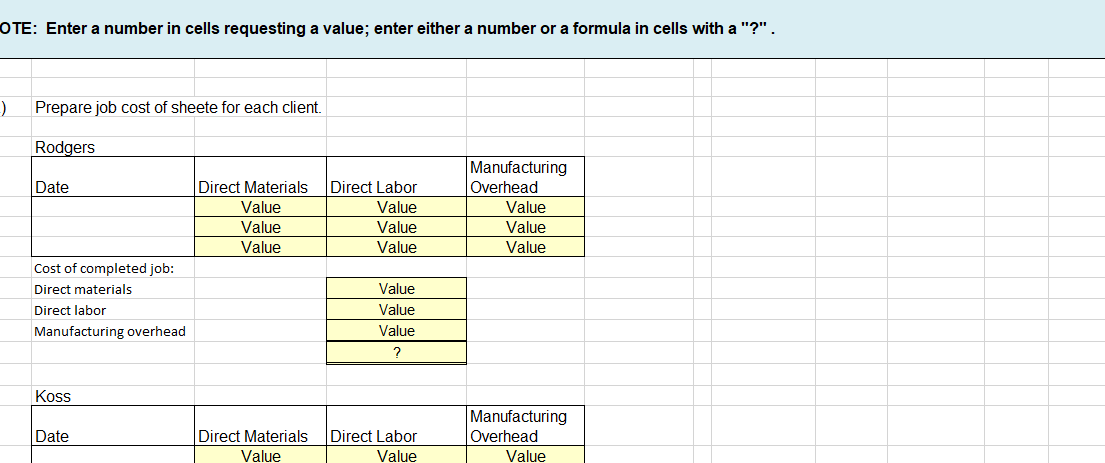The width and height of the screenshot is (1105, 463).
Task: Select the note about entering numbers or formulas
Action: pos(388,29)
